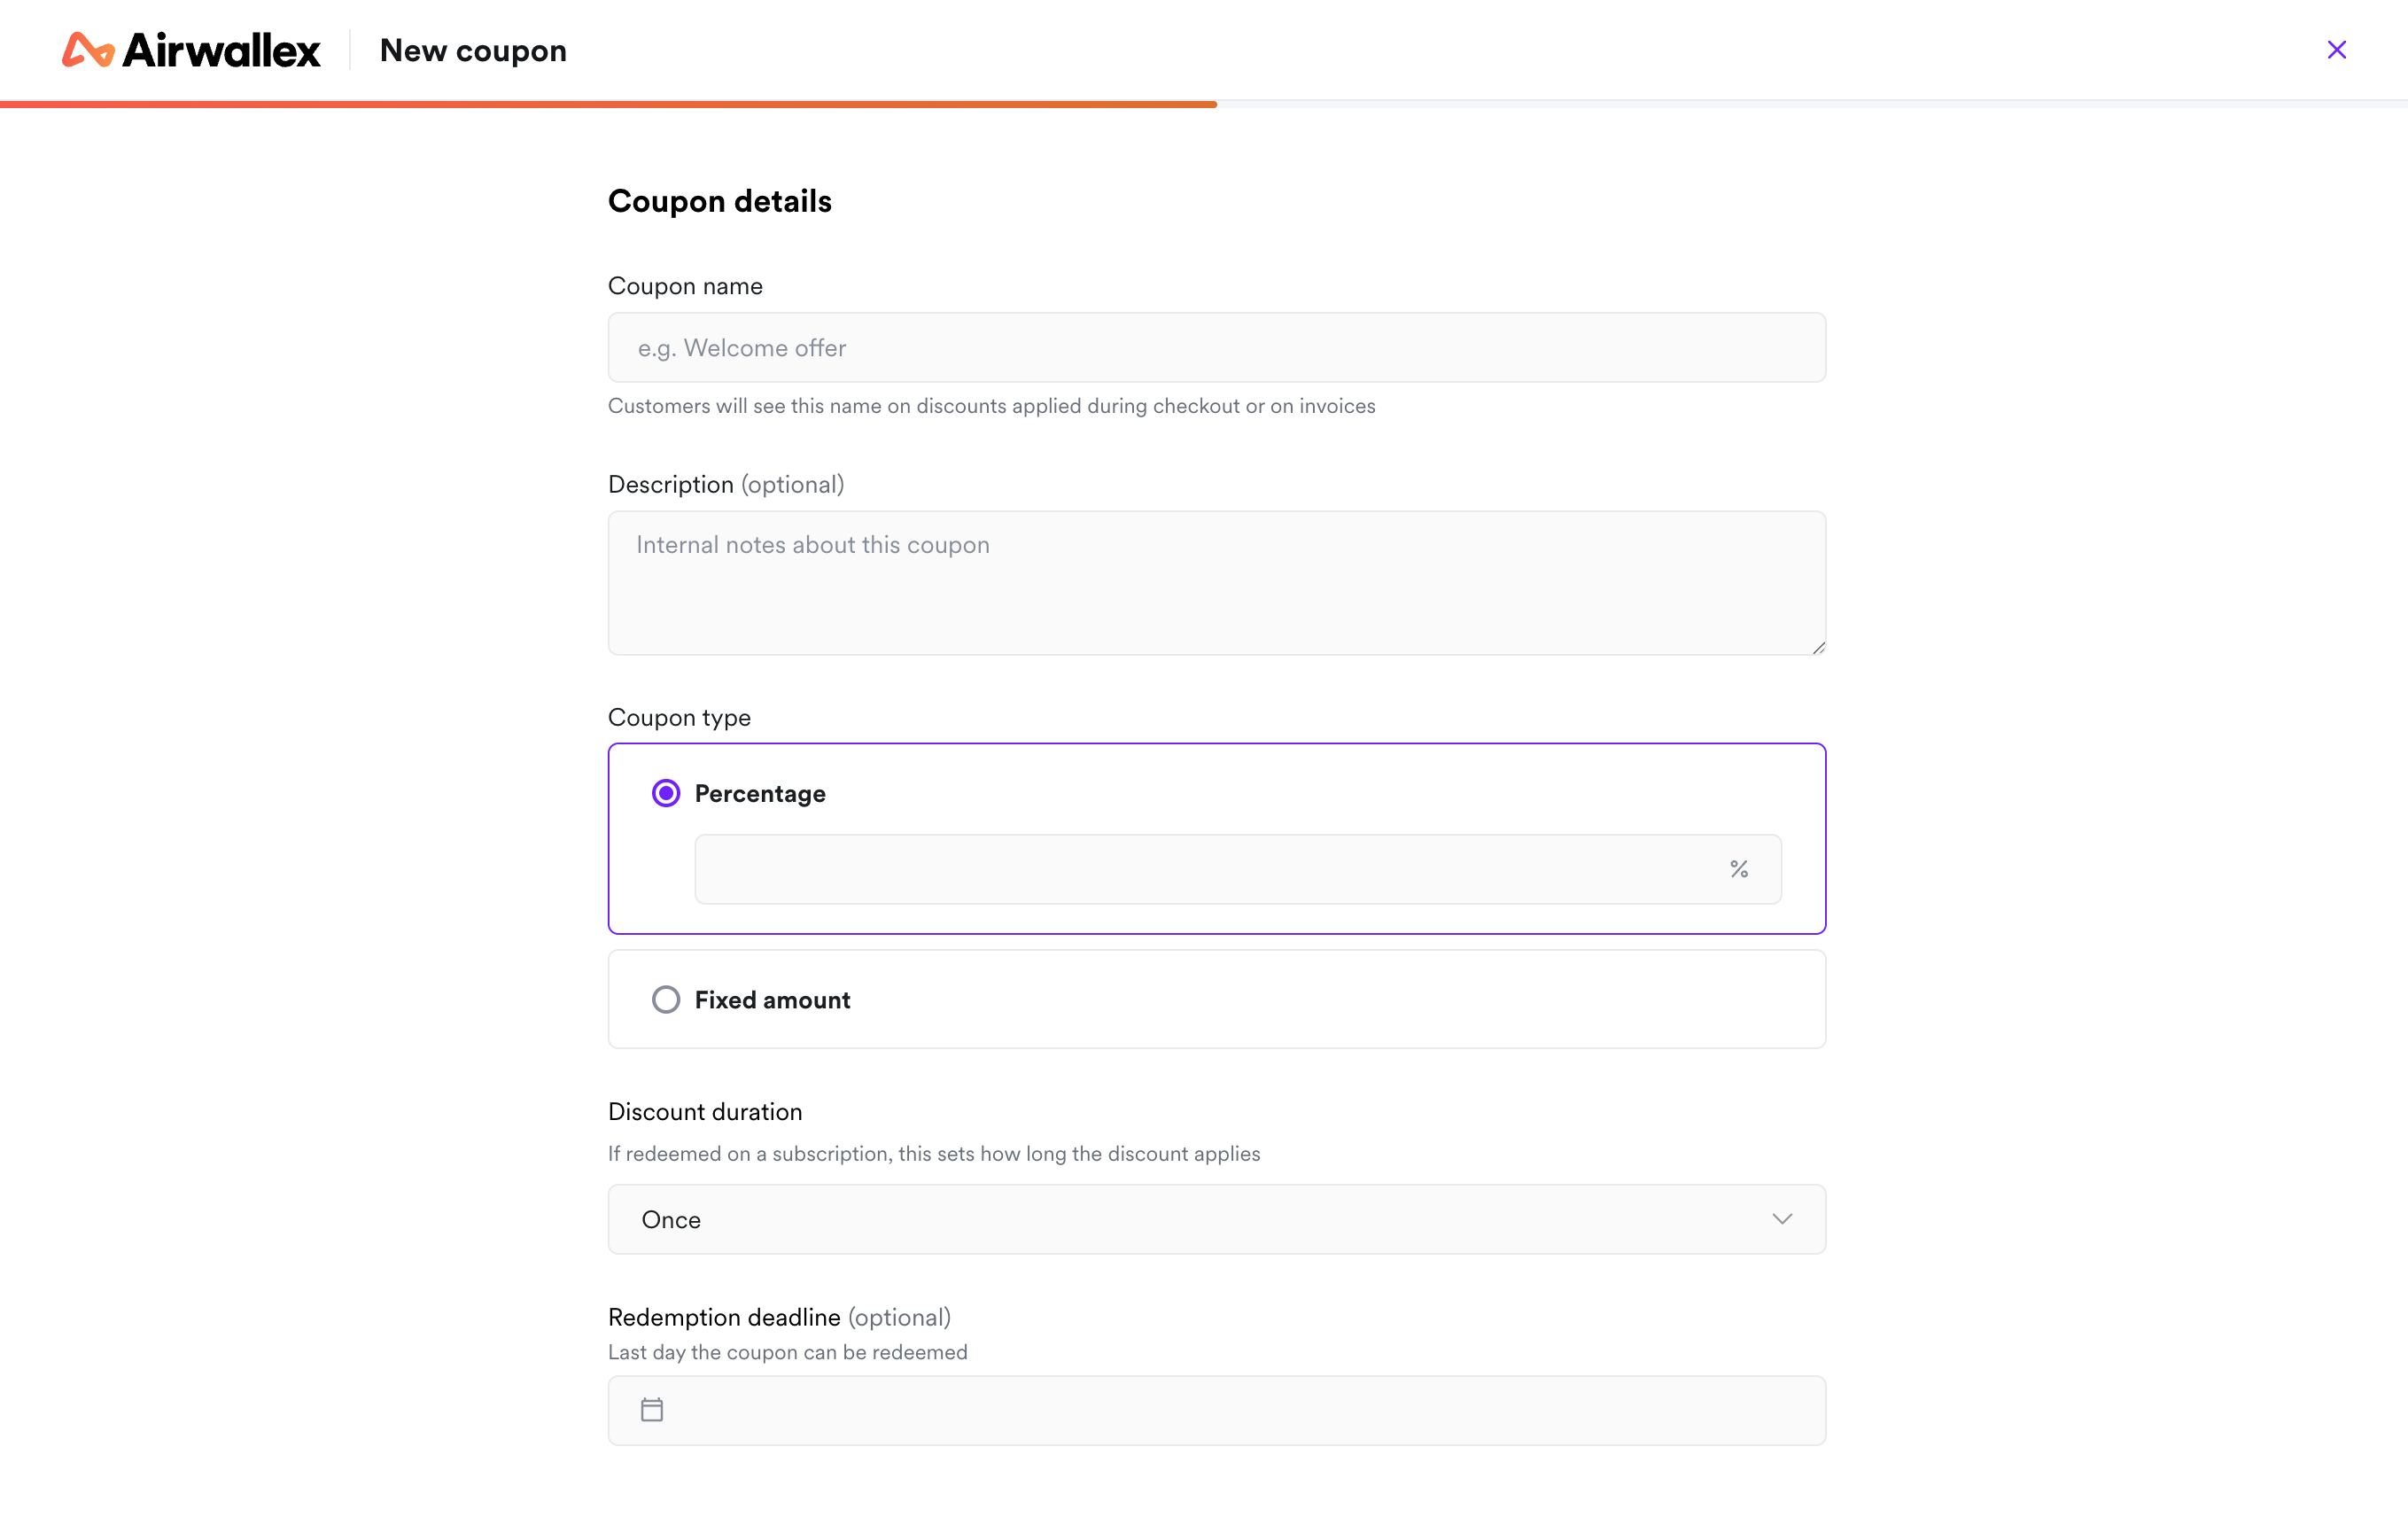This screenshot has width=2408, height=1517.
Task: Click the Description internal notes textarea
Action: (1216, 584)
